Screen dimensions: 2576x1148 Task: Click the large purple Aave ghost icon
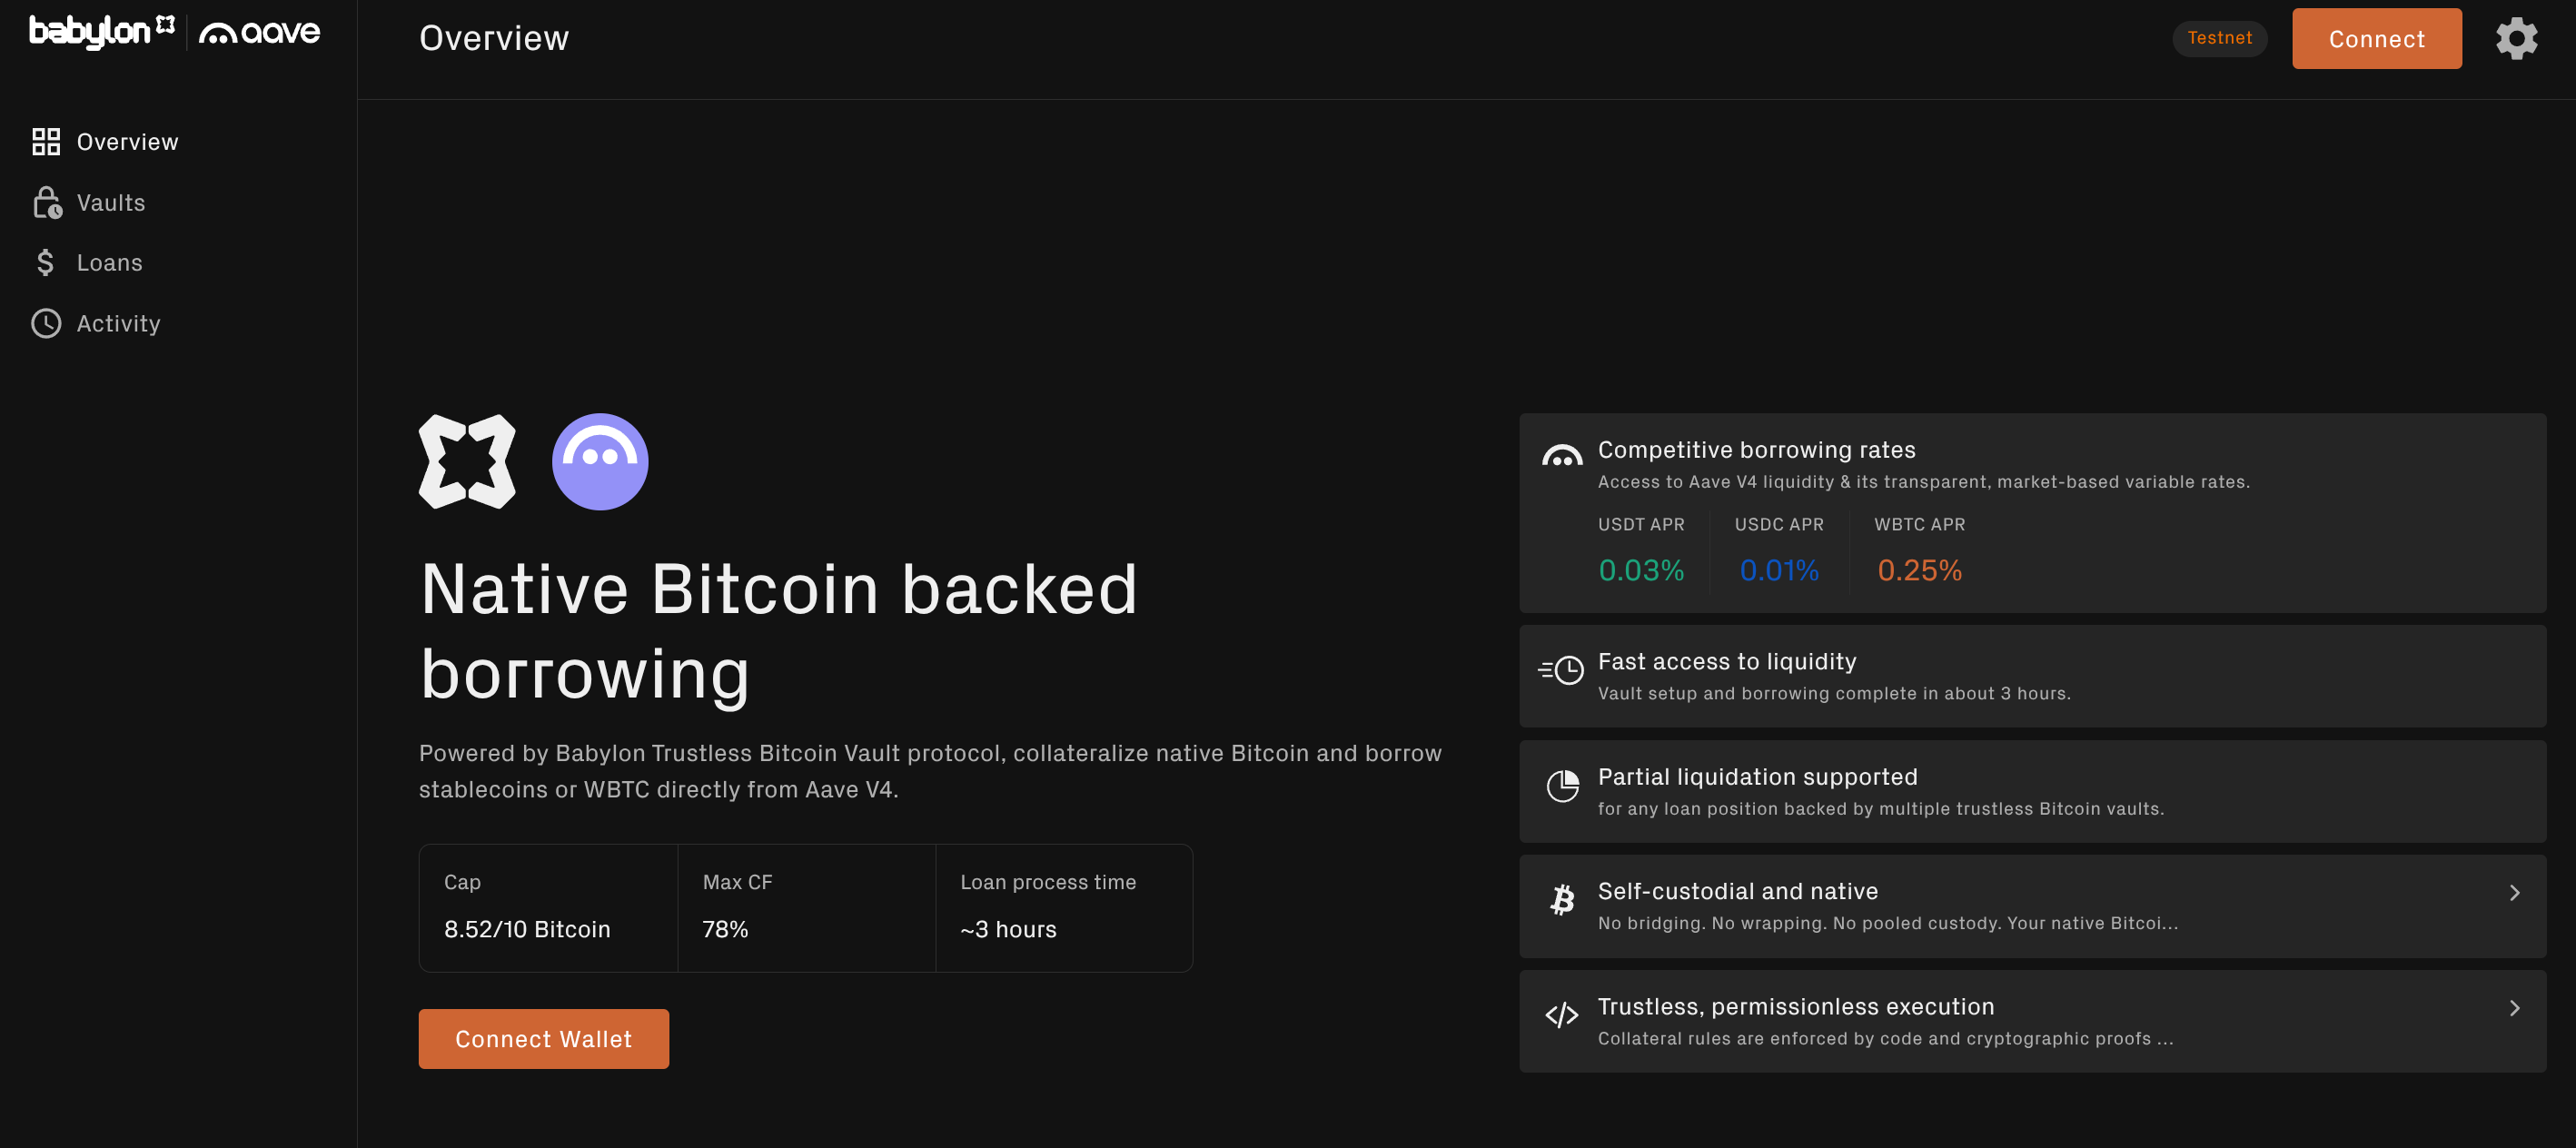tap(600, 462)
